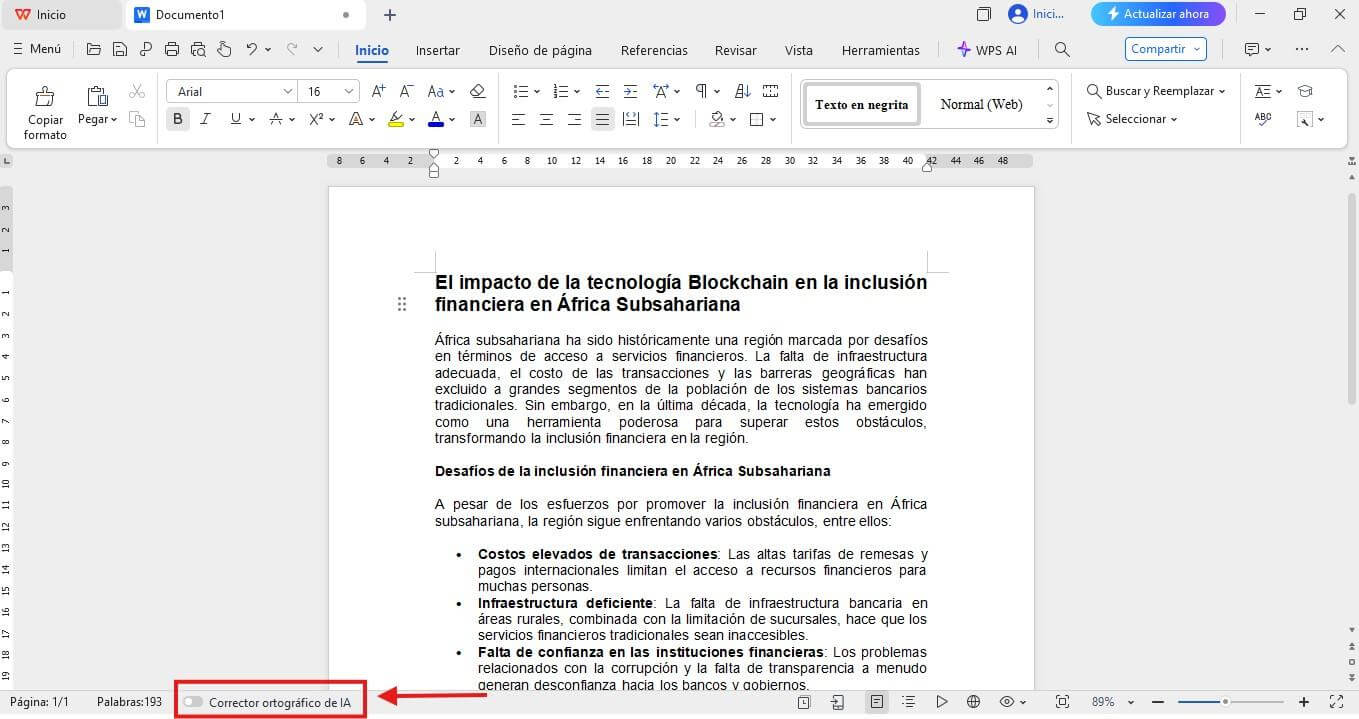Expand line spacing options

pyautogui.click(x=677, y=119)
